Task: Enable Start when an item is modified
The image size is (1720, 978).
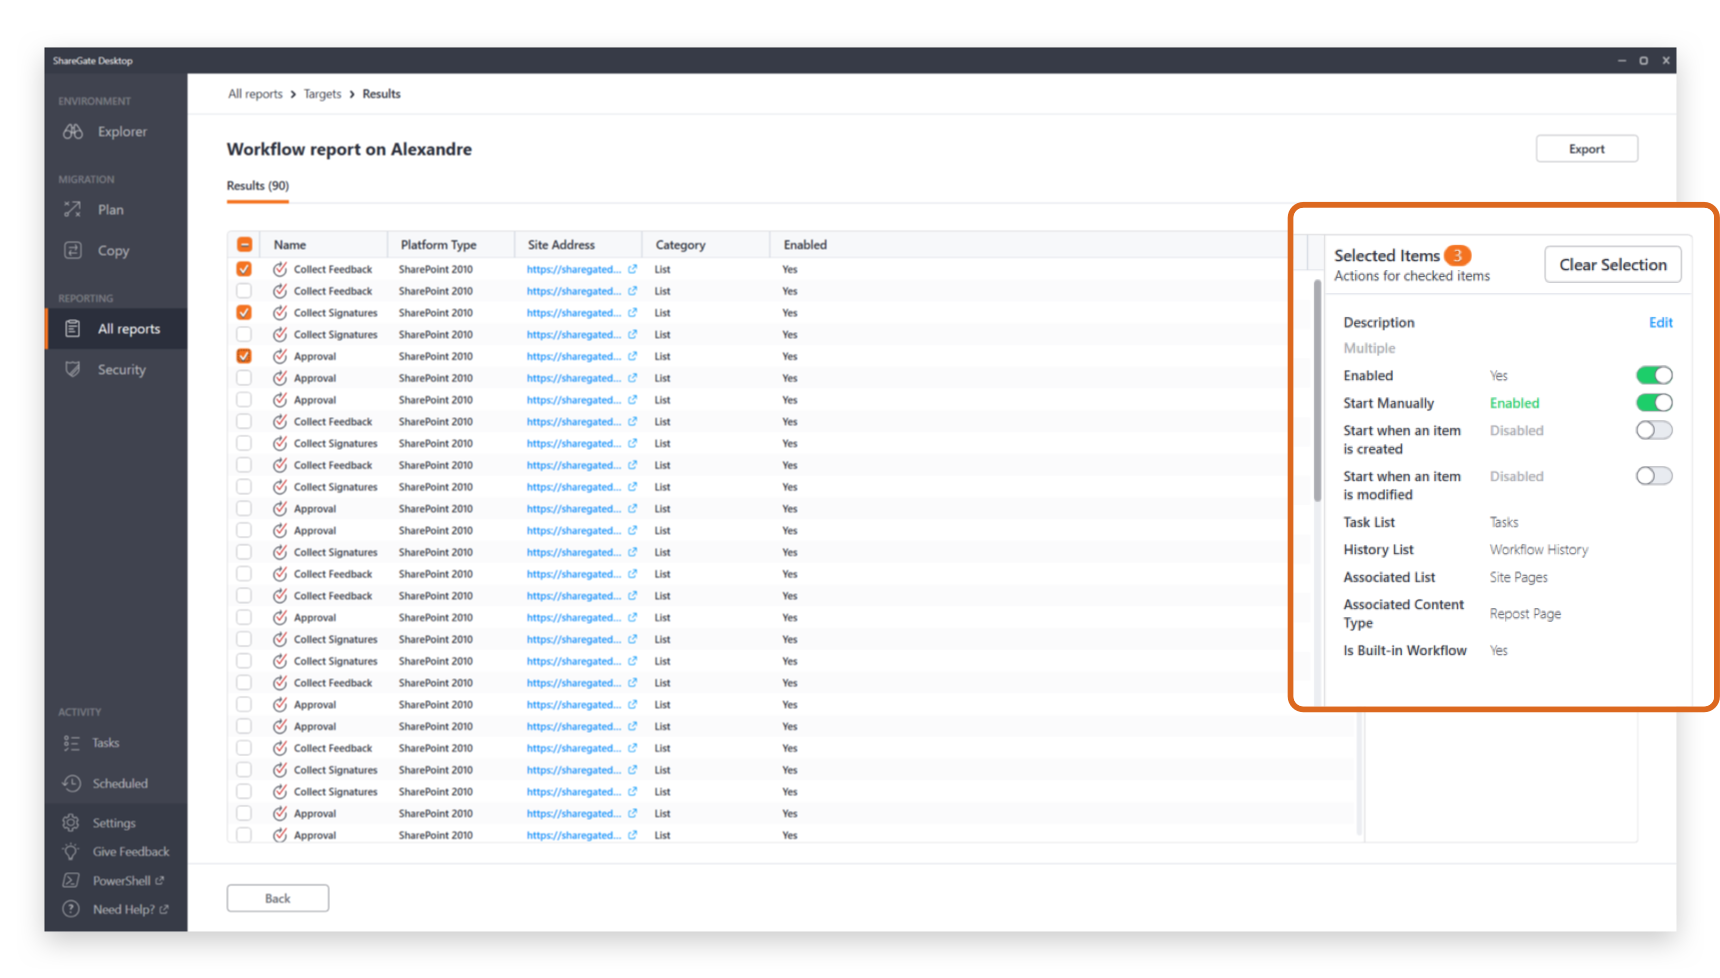Action: pos(1654,477)
